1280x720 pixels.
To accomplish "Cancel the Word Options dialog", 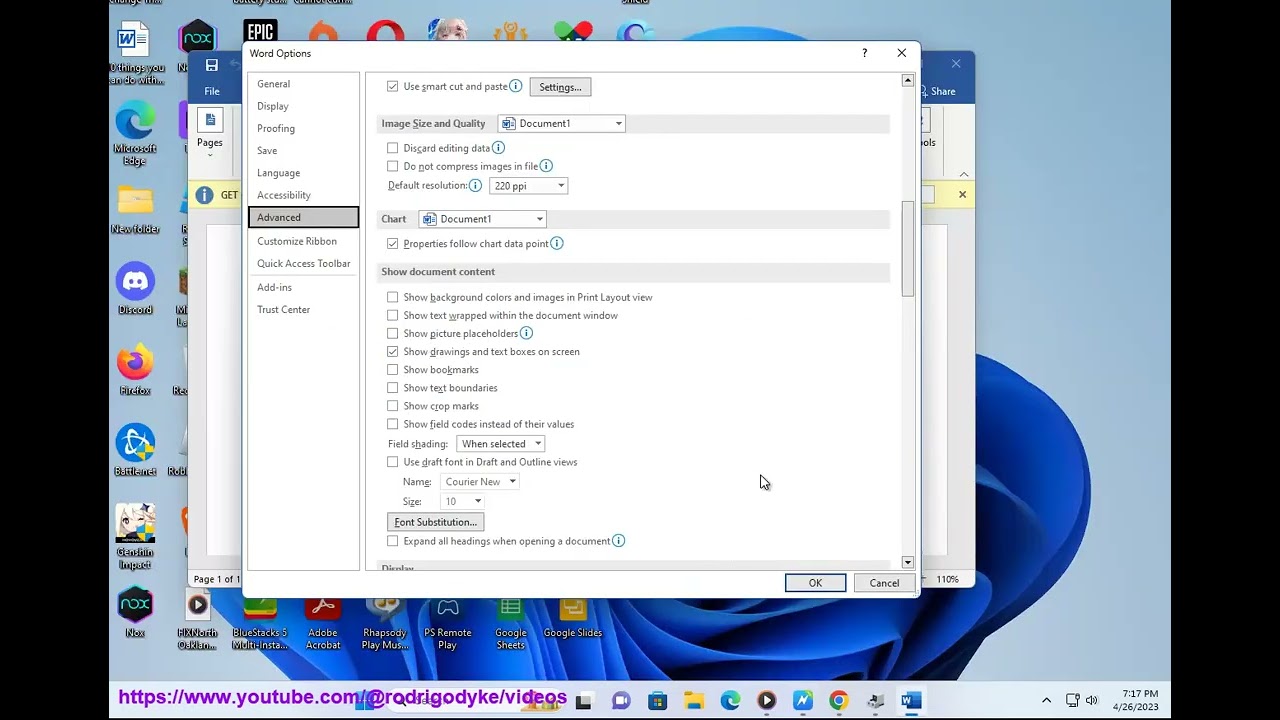I will 884,583.
